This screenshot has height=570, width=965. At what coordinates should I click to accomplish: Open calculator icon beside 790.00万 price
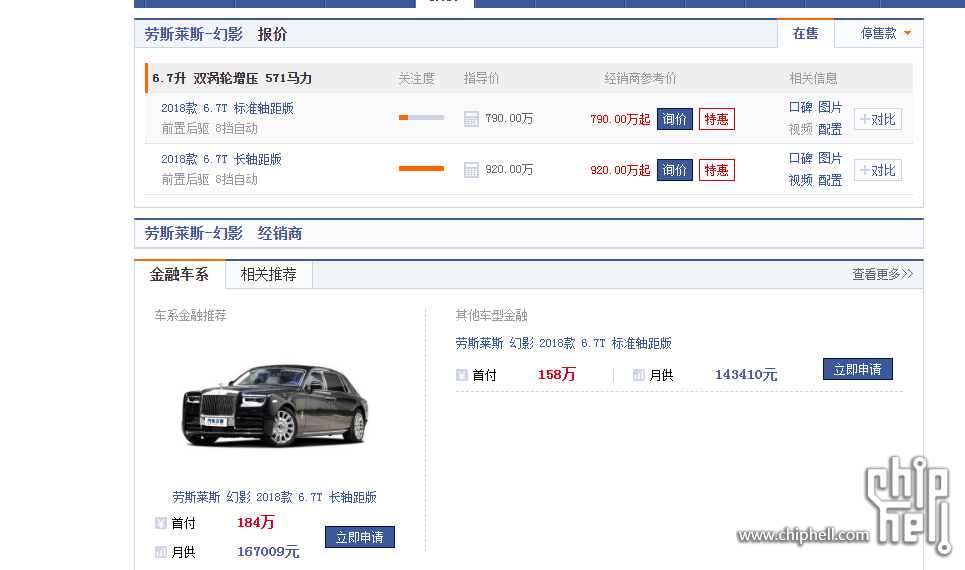pos(471,119)
